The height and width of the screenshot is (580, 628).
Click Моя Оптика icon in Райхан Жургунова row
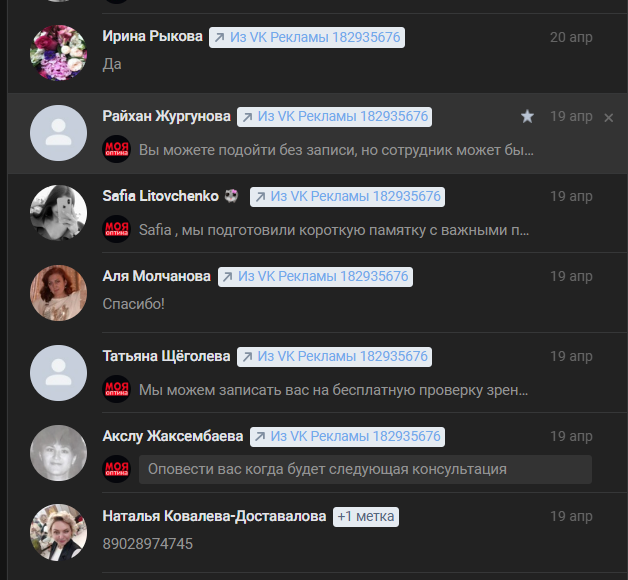[x=117, y=149]
